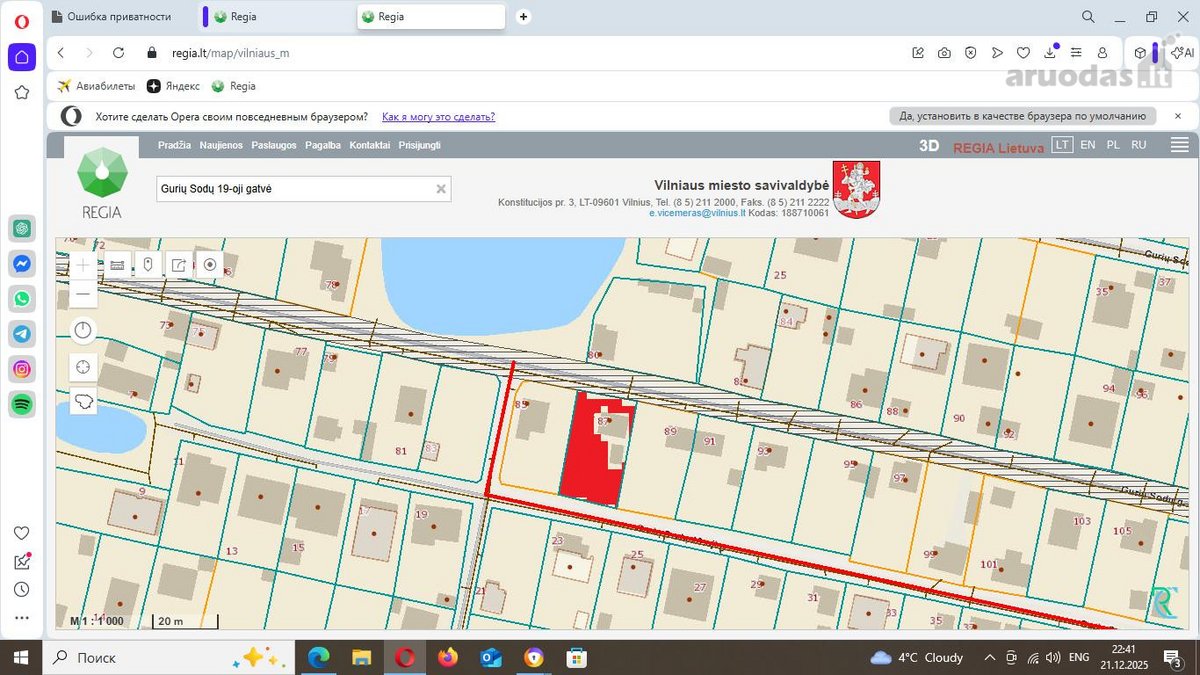The width and height of the screenshot is (1200, 675).
Task: Click the 'Как я могу это сделать?' link
Action: (x=438, y=117)
